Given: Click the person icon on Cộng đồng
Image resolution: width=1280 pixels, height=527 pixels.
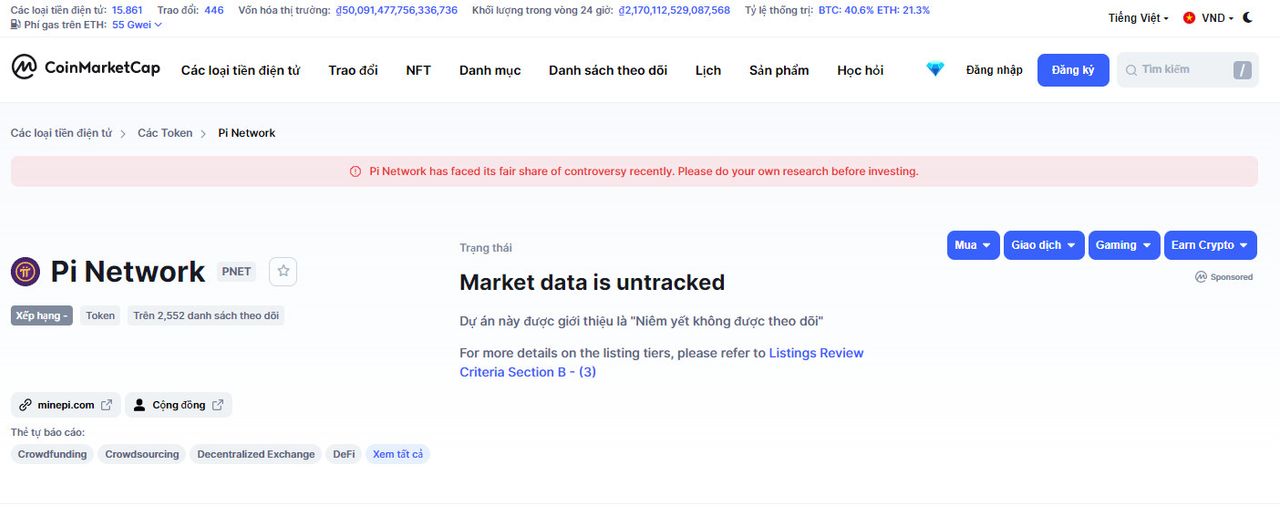Looking at the screenshot, I should pos(140,405).
